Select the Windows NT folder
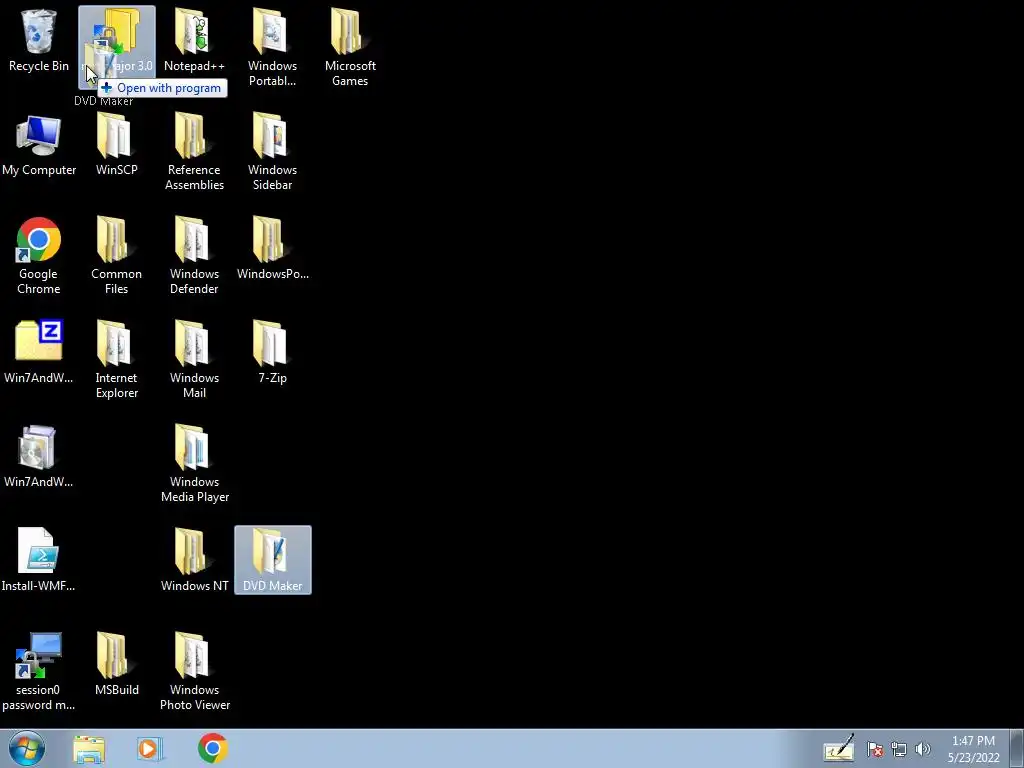This screenshot has height=768, width=1024. [194, 560]
